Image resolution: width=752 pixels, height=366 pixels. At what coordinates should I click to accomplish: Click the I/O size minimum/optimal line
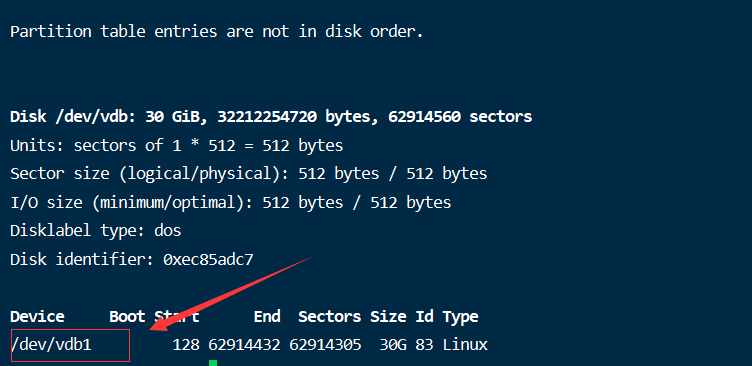pyautogui.click(x=231, y=202)
